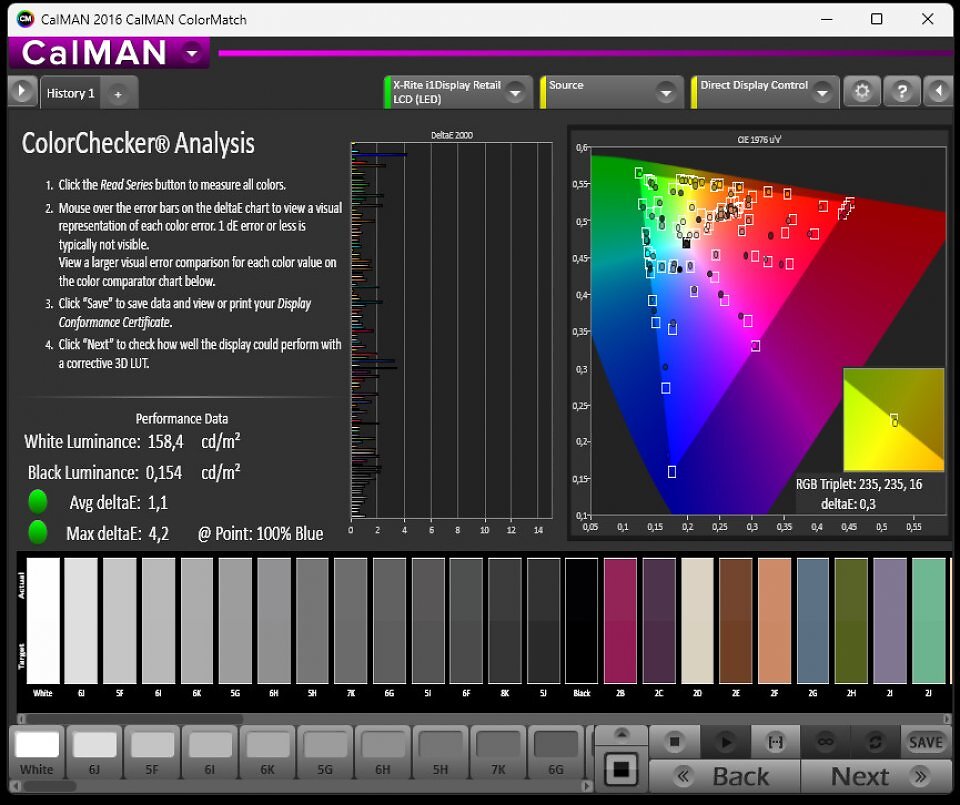Click the DeltaE 2000 bar chart

pos(451,331)
